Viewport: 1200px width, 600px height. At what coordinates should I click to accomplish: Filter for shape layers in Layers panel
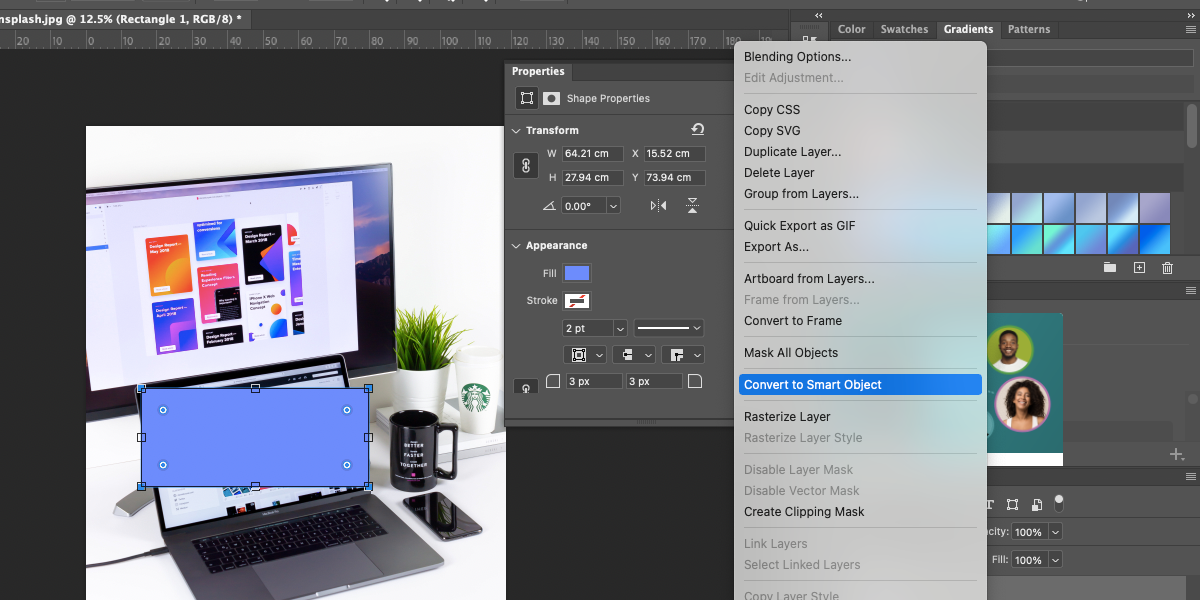(1013, 504)
